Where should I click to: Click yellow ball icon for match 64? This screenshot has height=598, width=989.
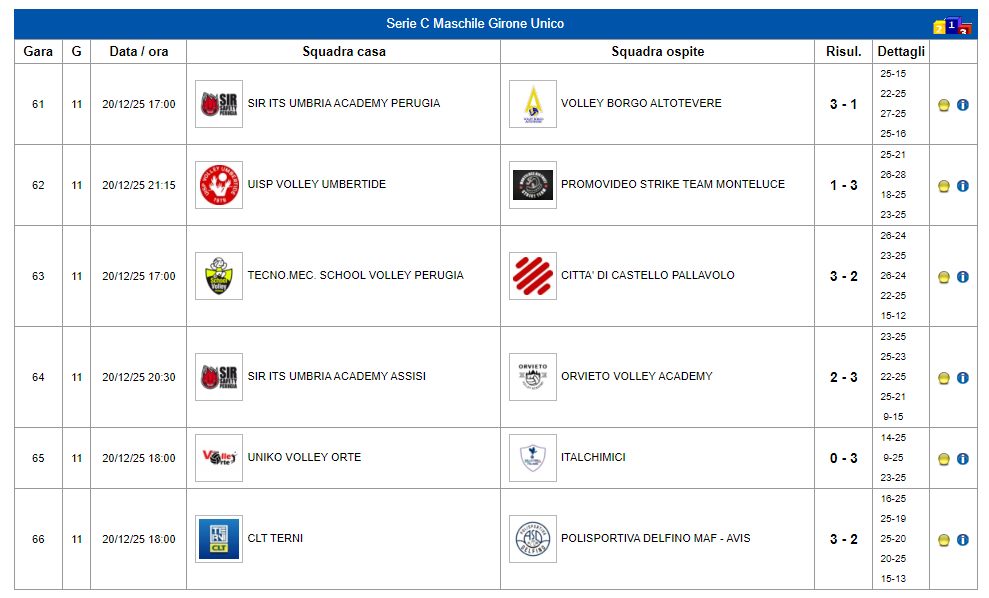click(x=943, y=378)
